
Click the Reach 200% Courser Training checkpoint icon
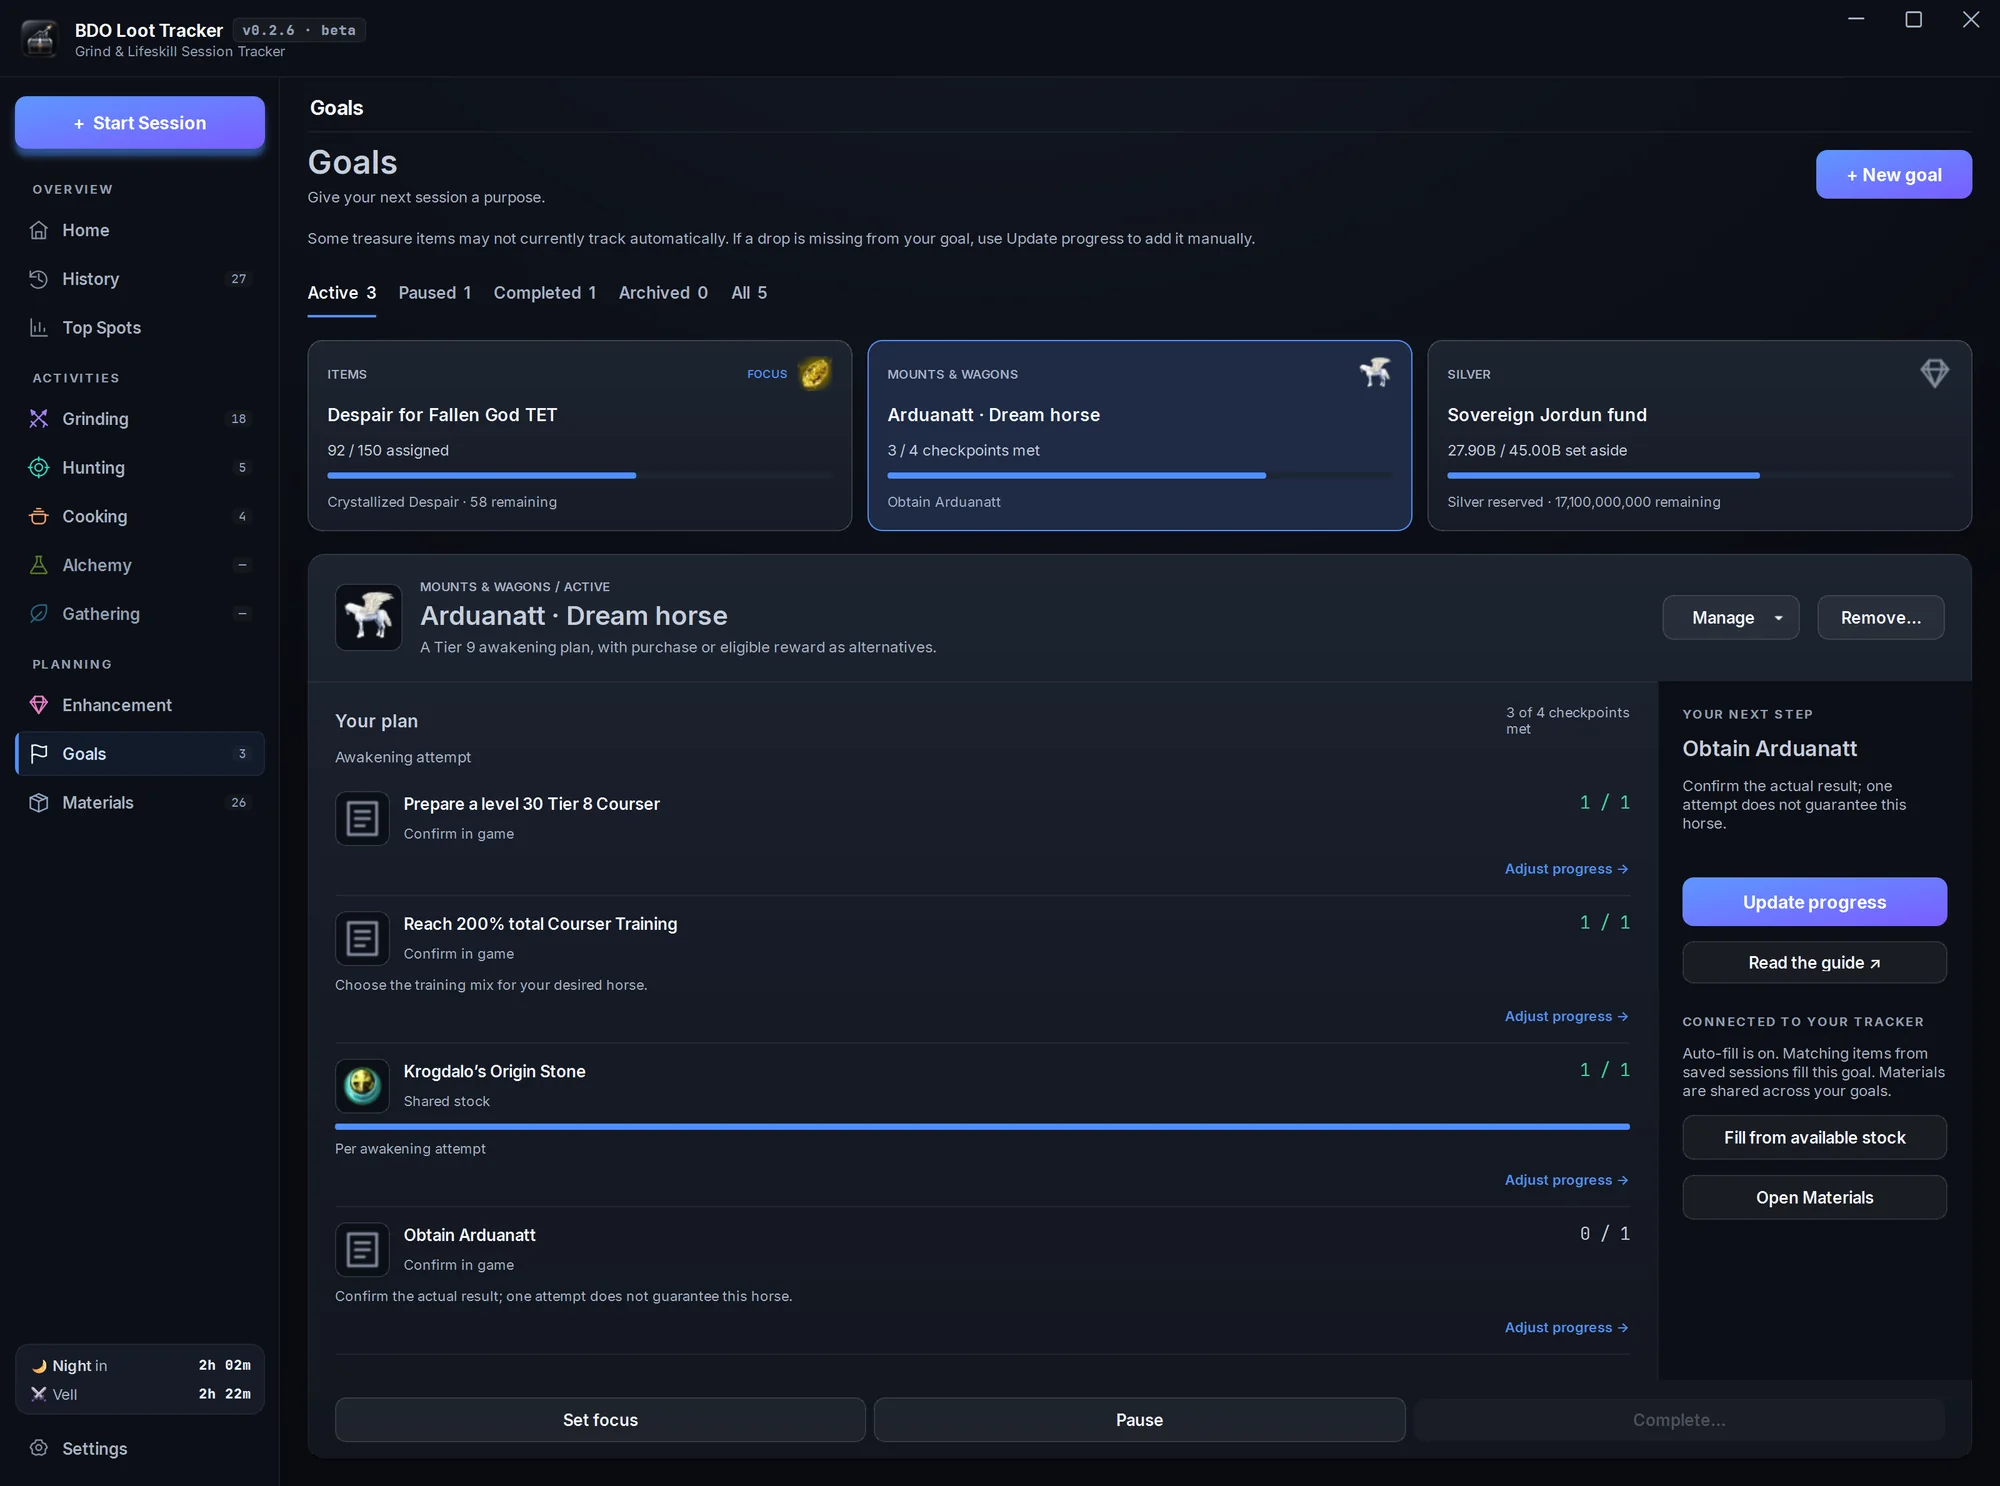362,939
